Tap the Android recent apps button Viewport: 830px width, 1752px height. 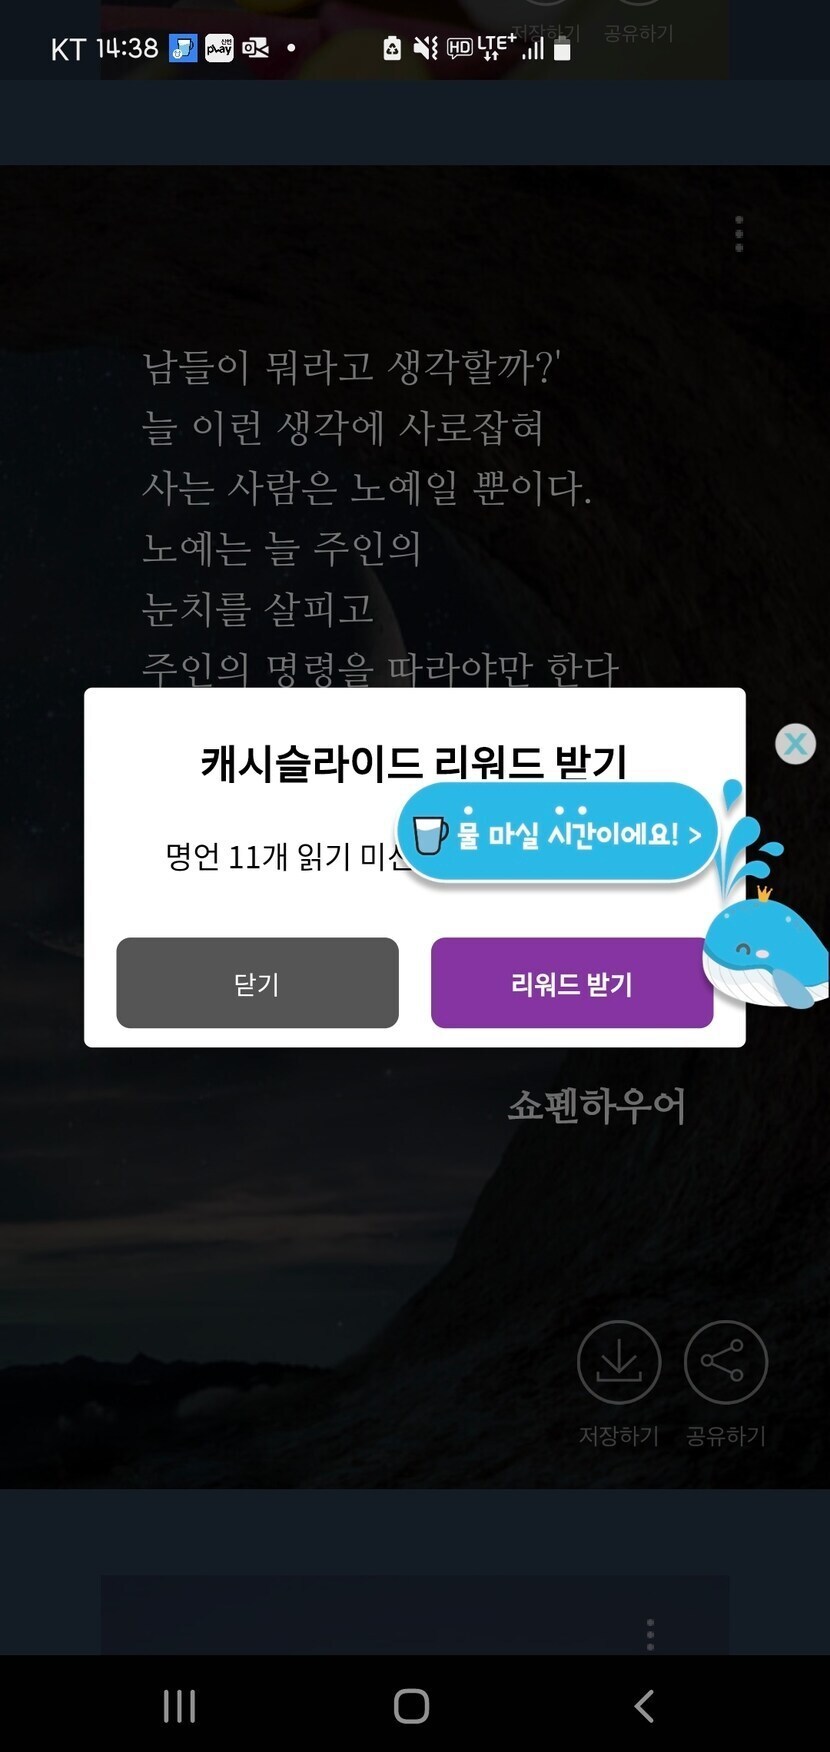pyautogui.click(x=180, y=1706)
